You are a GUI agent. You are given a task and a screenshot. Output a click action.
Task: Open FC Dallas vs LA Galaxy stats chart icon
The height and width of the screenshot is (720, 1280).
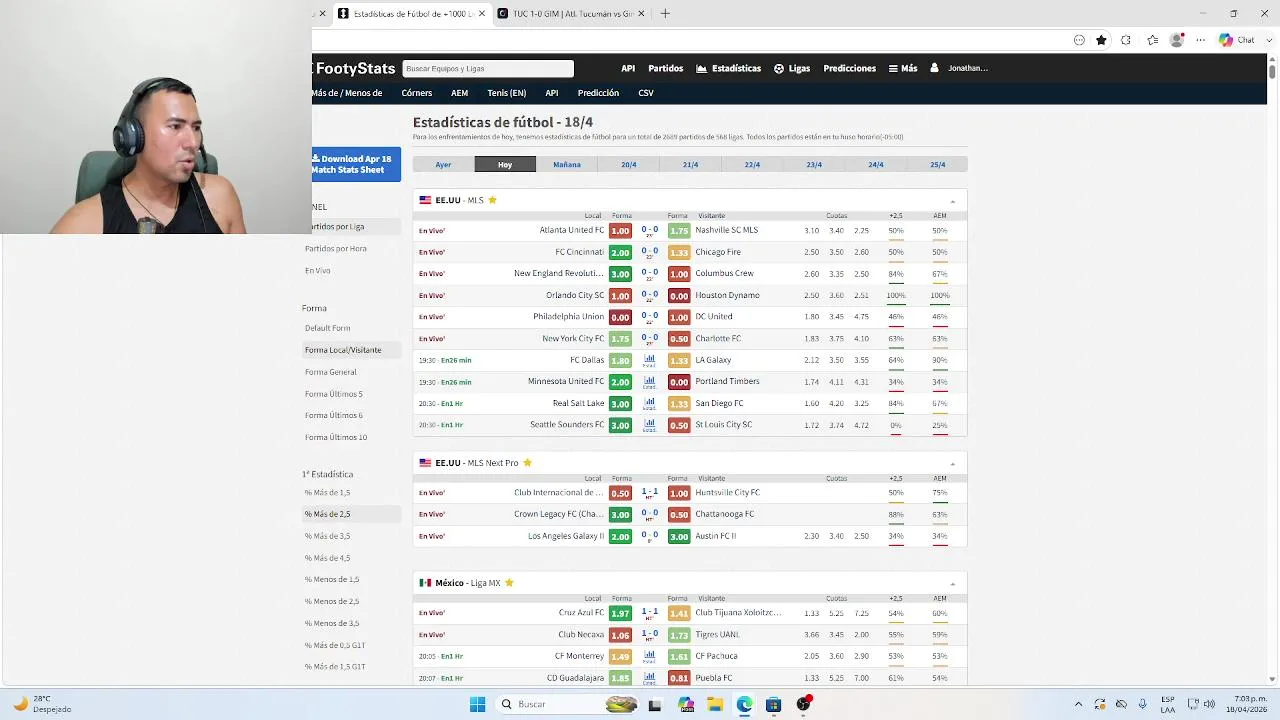coord(649,359)
